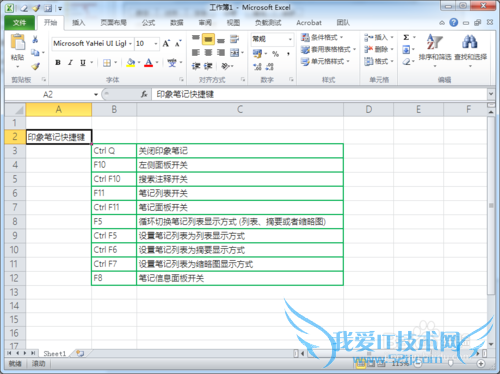Screen dimensions: 500x374
Task: Align text to bottom
Action: click(221, 40)
